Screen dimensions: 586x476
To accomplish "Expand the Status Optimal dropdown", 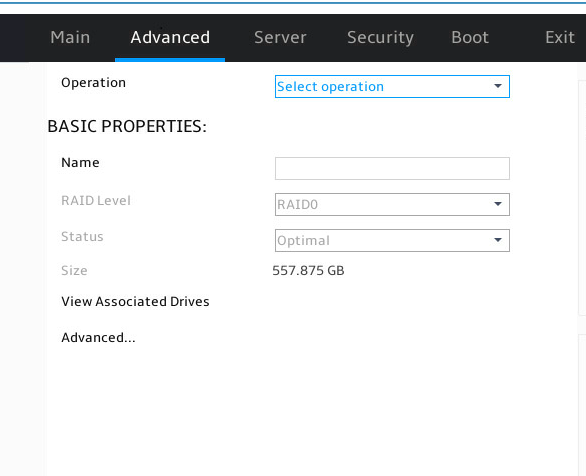I will (392, 240).
